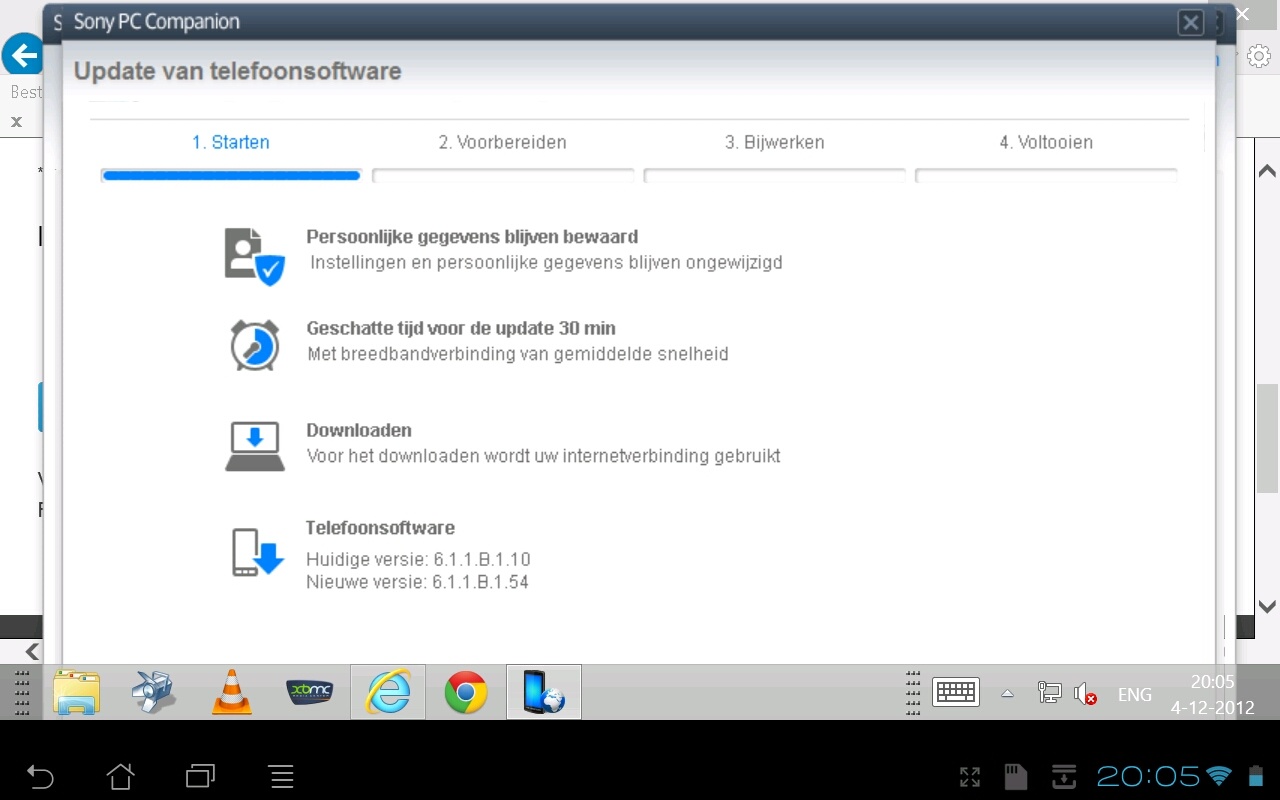Show hidden system tray icons

tap(1007, 693)
